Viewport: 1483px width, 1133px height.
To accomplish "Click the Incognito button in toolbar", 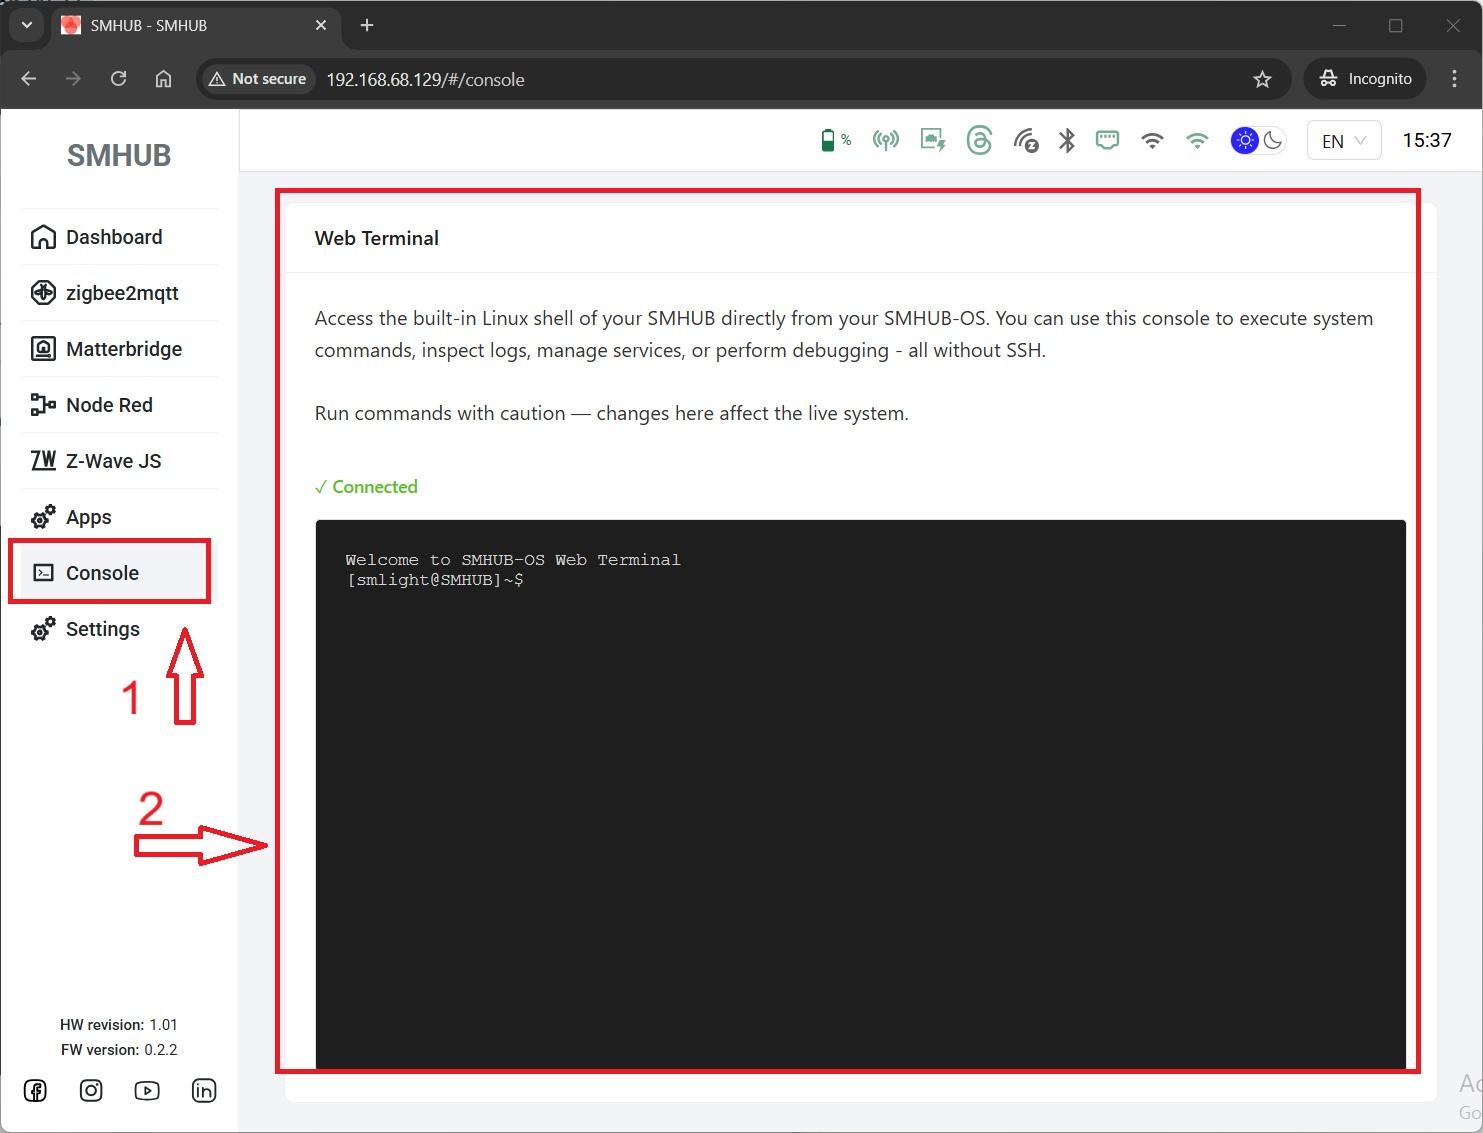I will coord(1365,79).
